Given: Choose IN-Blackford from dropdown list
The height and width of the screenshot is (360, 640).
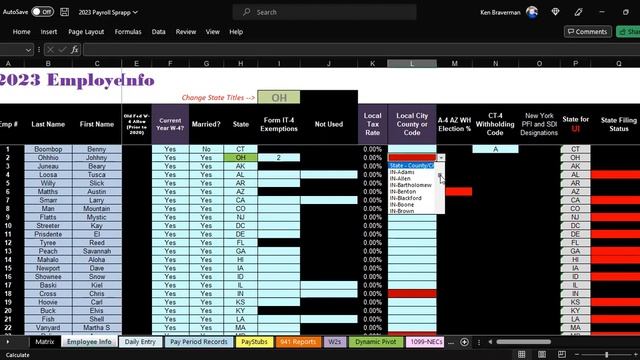Looking at the screenshot, I should point(405,198).
